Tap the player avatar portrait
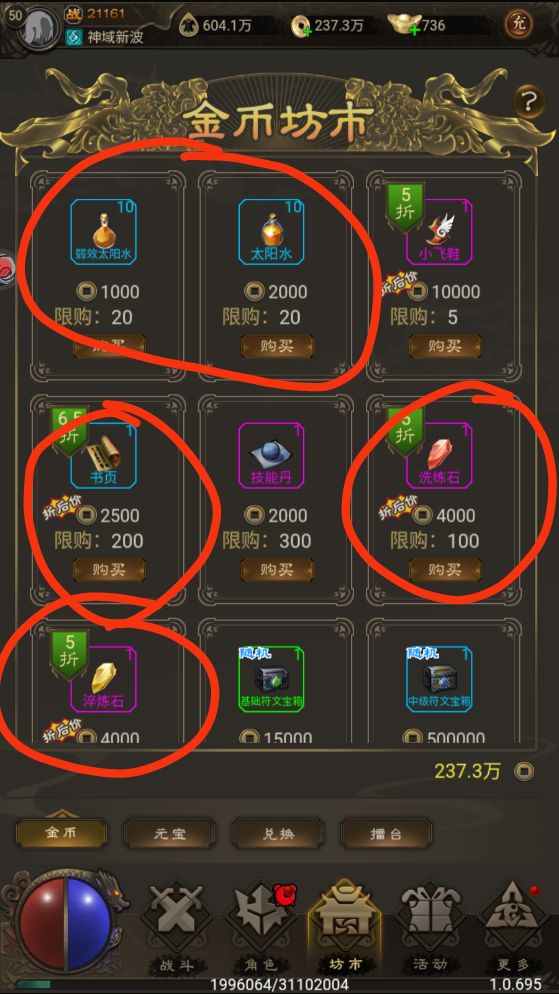Image resolution: width=559 pixels, height=994 pixels. click(x=39, y=27)
